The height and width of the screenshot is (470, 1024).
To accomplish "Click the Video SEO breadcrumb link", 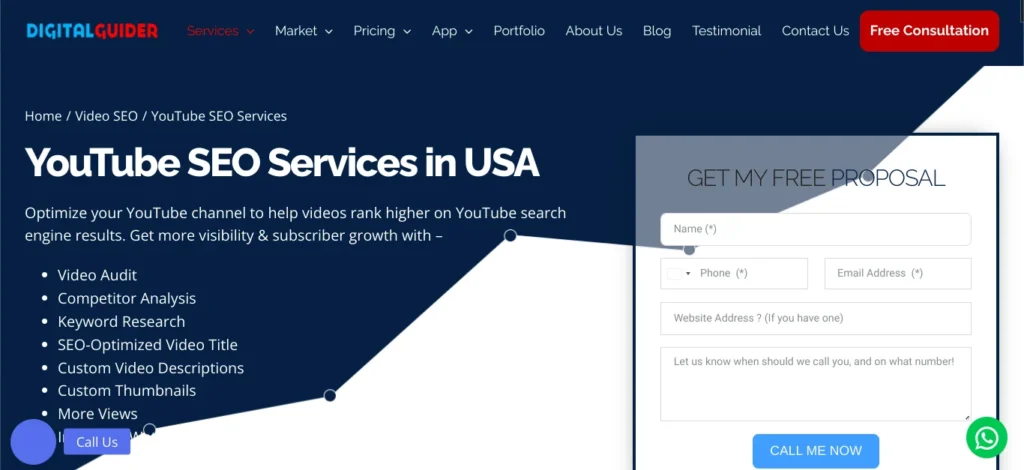I will 106,116.
